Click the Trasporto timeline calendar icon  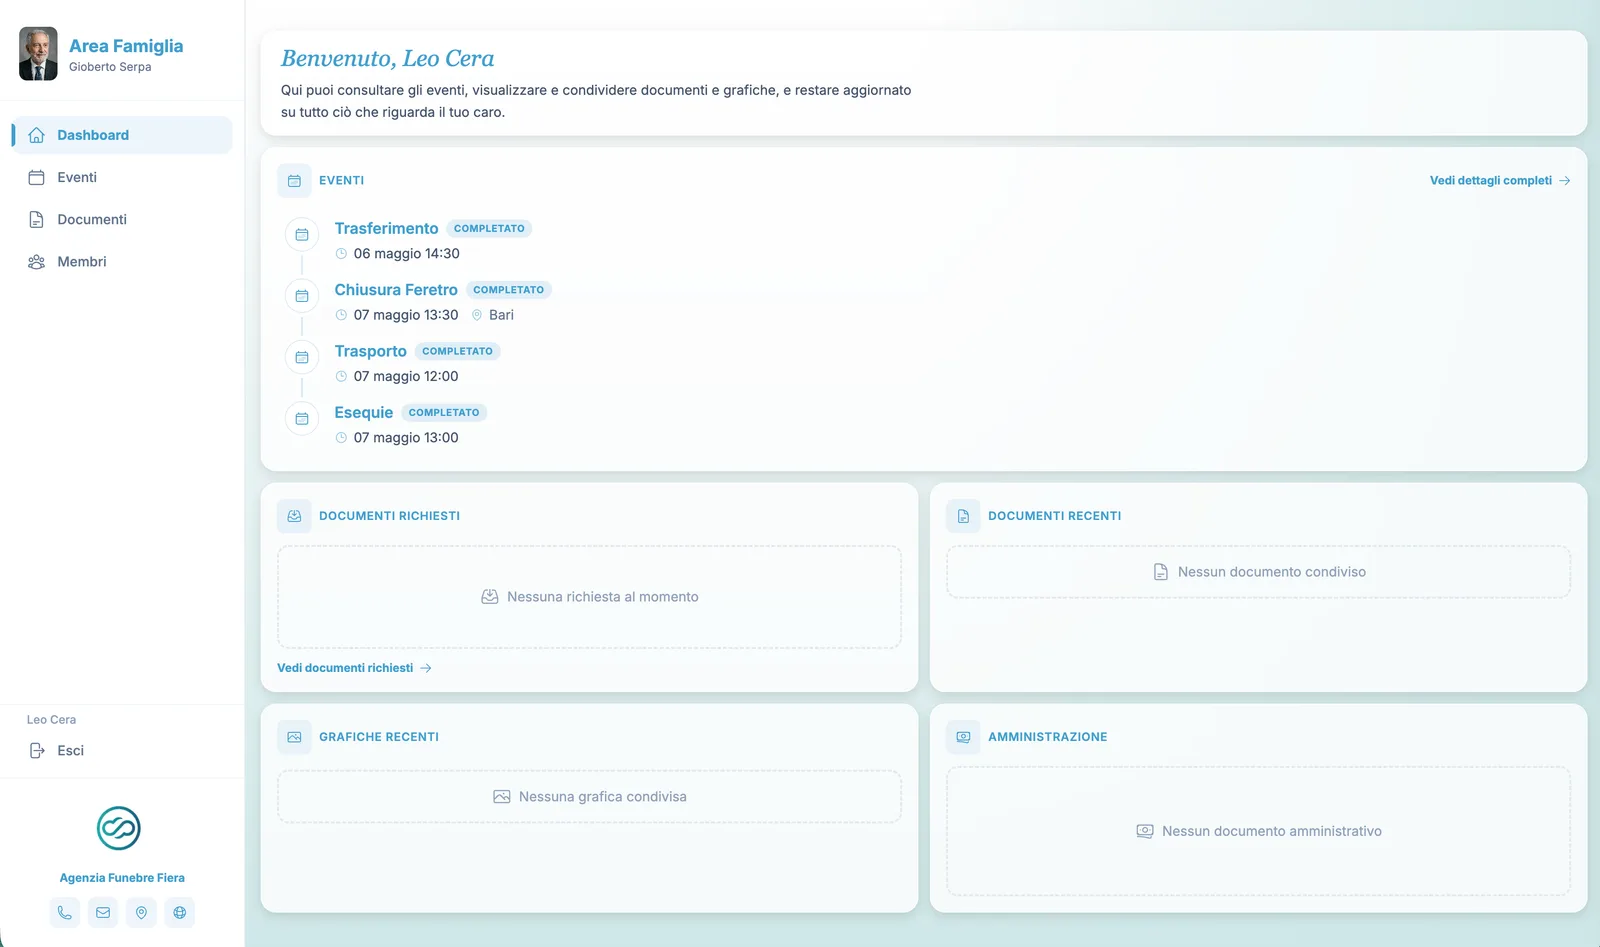[x=302, y=357]
